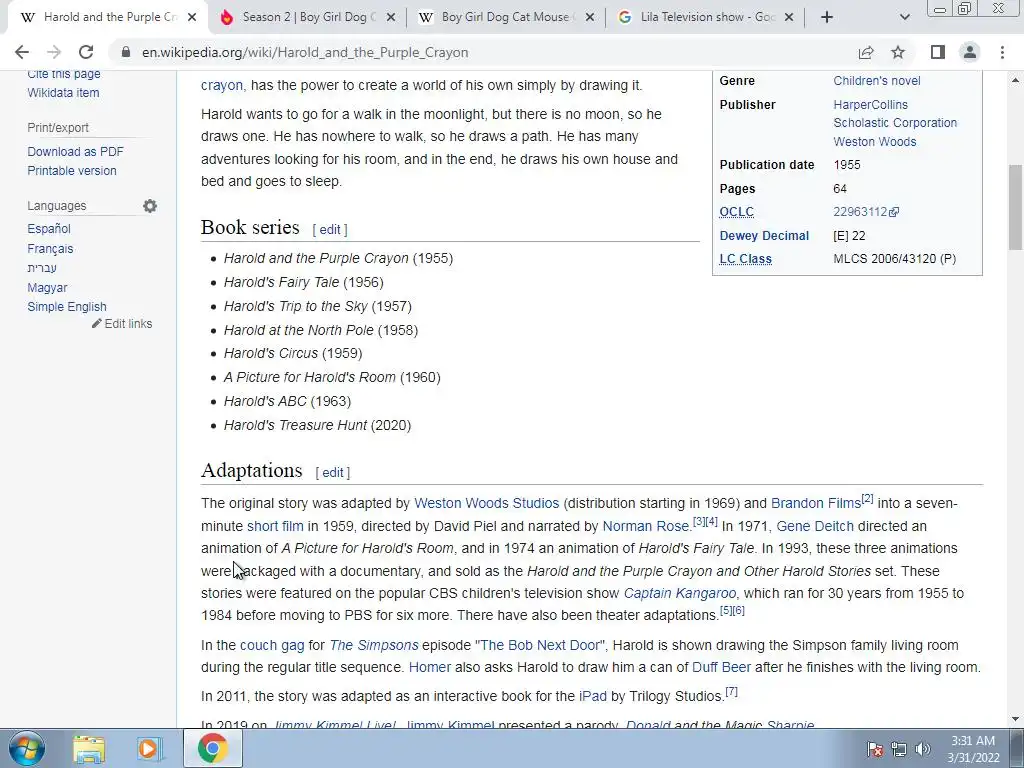Expand the tab search dropdown
Screen dimensions: 1024x768
[x=904, y=17]
